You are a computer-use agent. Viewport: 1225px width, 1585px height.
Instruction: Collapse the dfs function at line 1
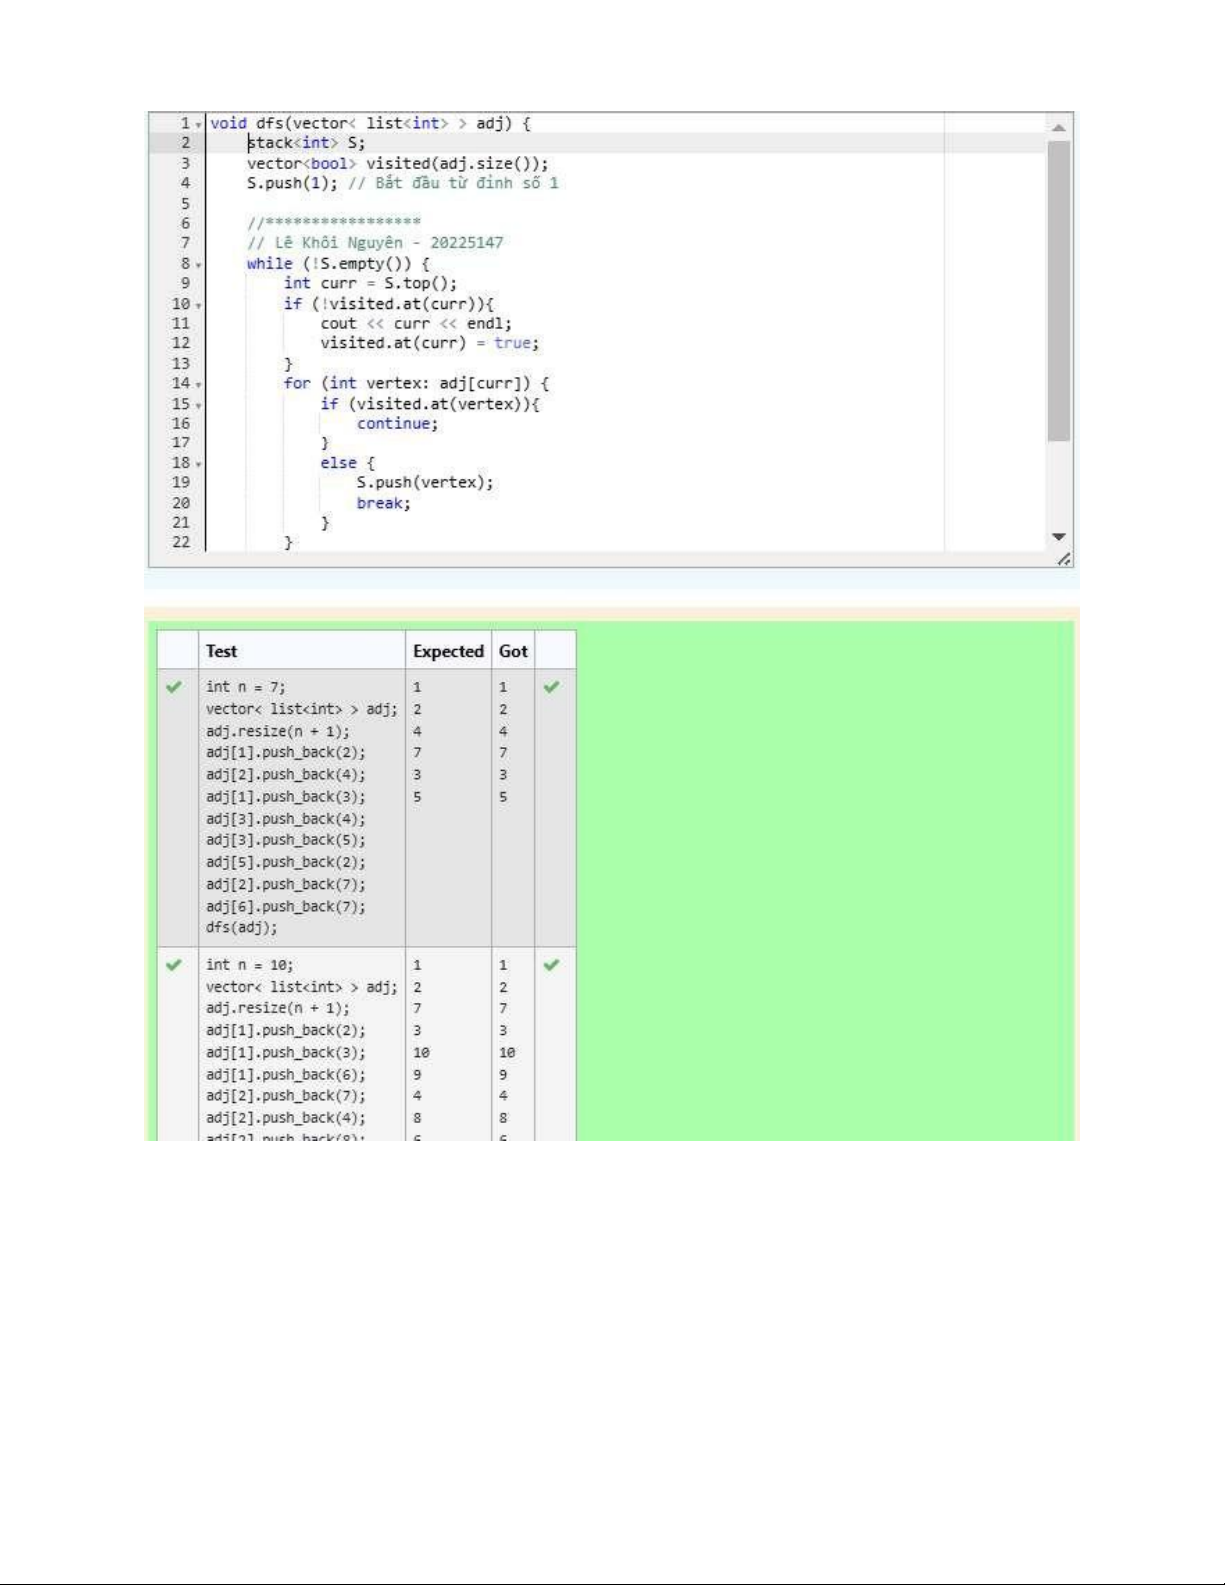(199, 125)
